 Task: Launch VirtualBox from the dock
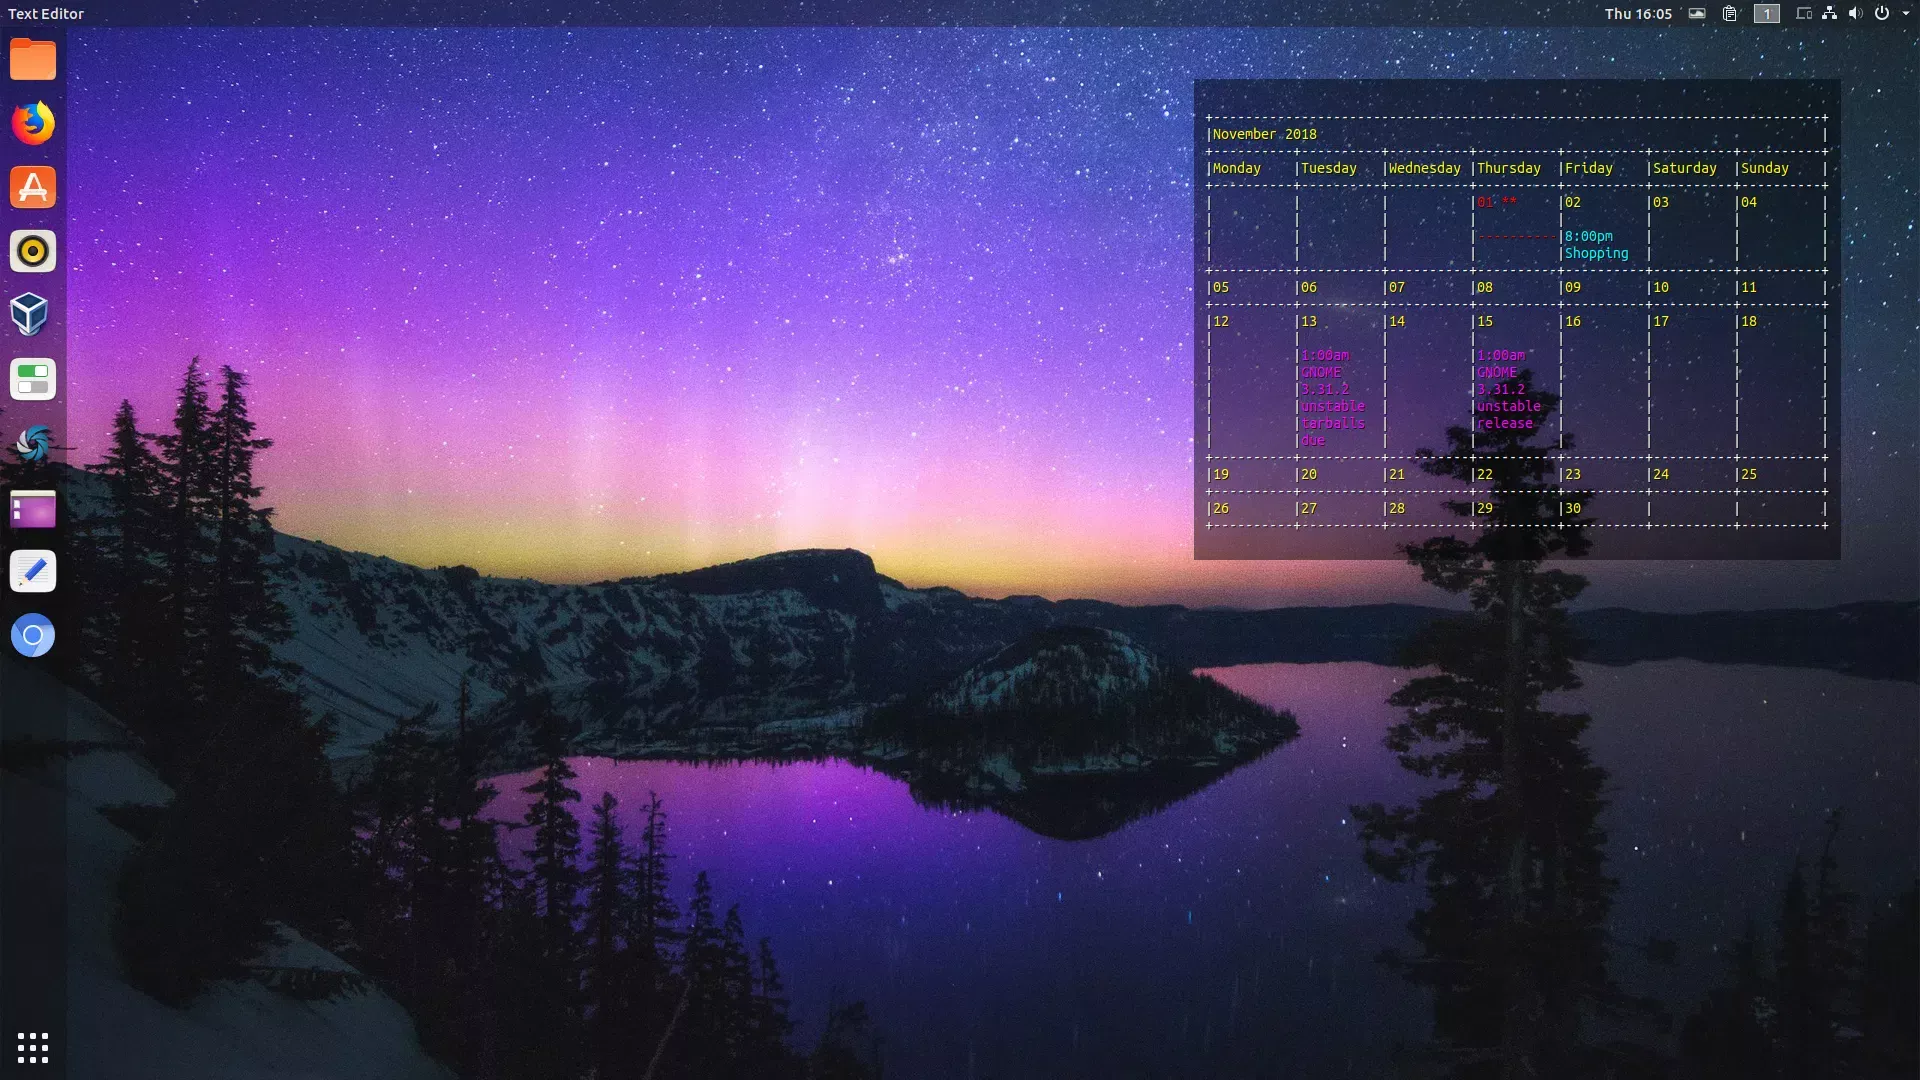pos(33,315)
